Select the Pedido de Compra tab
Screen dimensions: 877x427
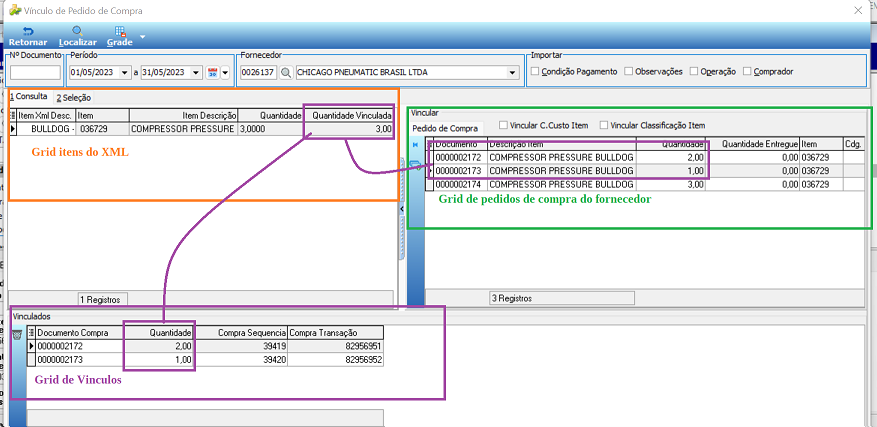[x=445, y=128]
